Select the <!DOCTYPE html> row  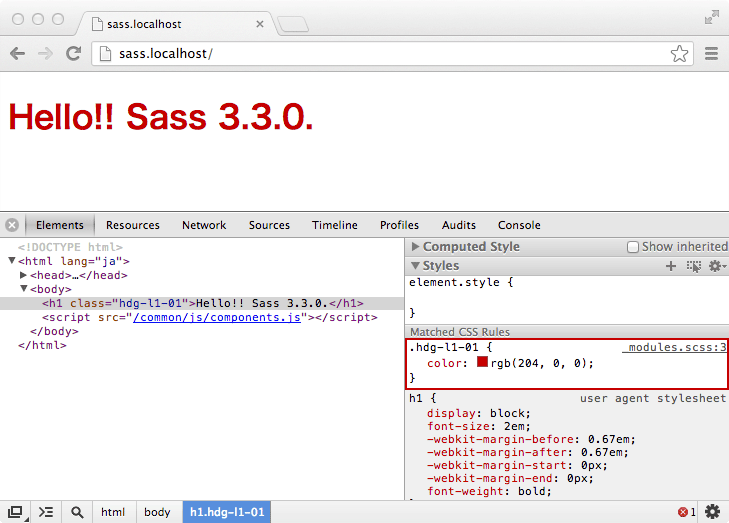click(x=70, y=247)
